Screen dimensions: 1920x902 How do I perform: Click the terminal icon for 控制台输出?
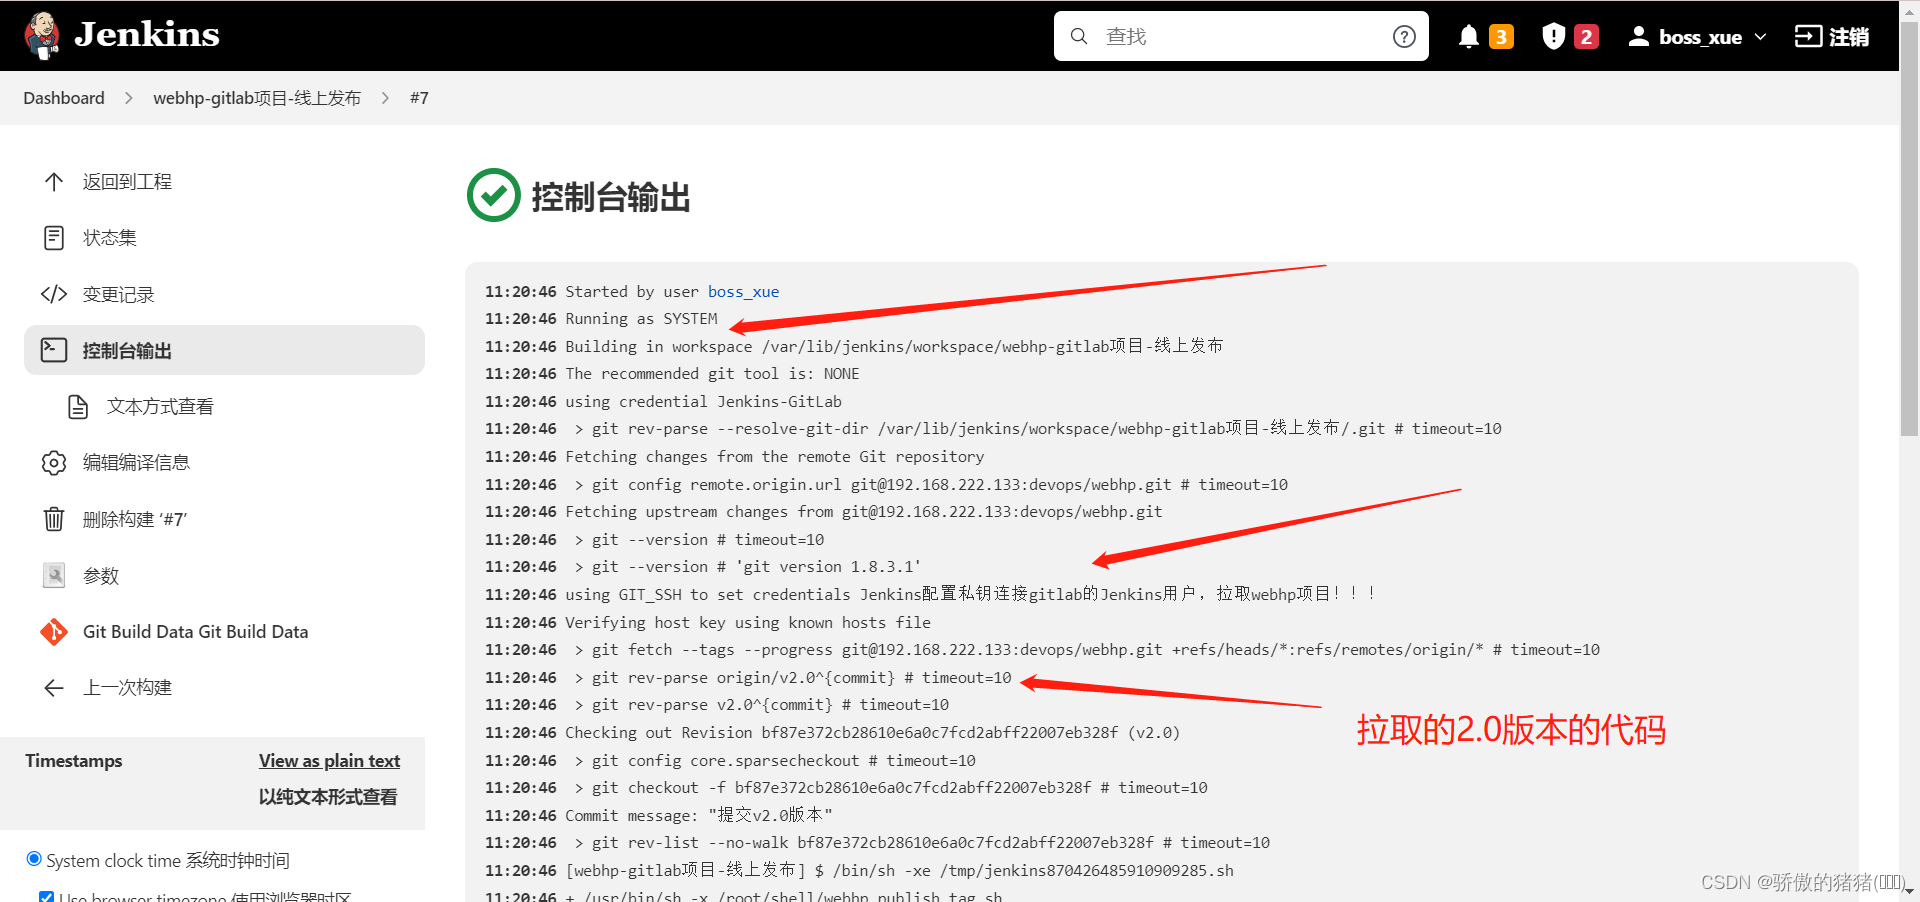pyautogui.click(x=54, y=350)
